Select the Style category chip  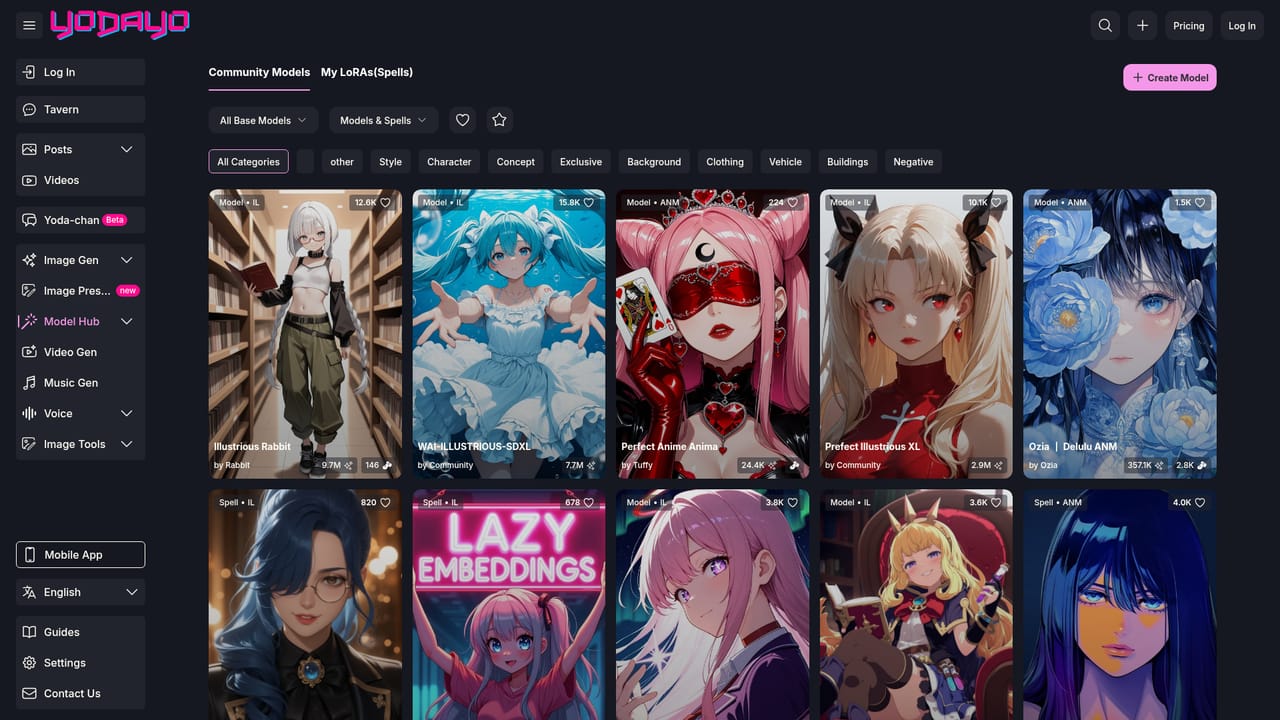click(391, 162)
